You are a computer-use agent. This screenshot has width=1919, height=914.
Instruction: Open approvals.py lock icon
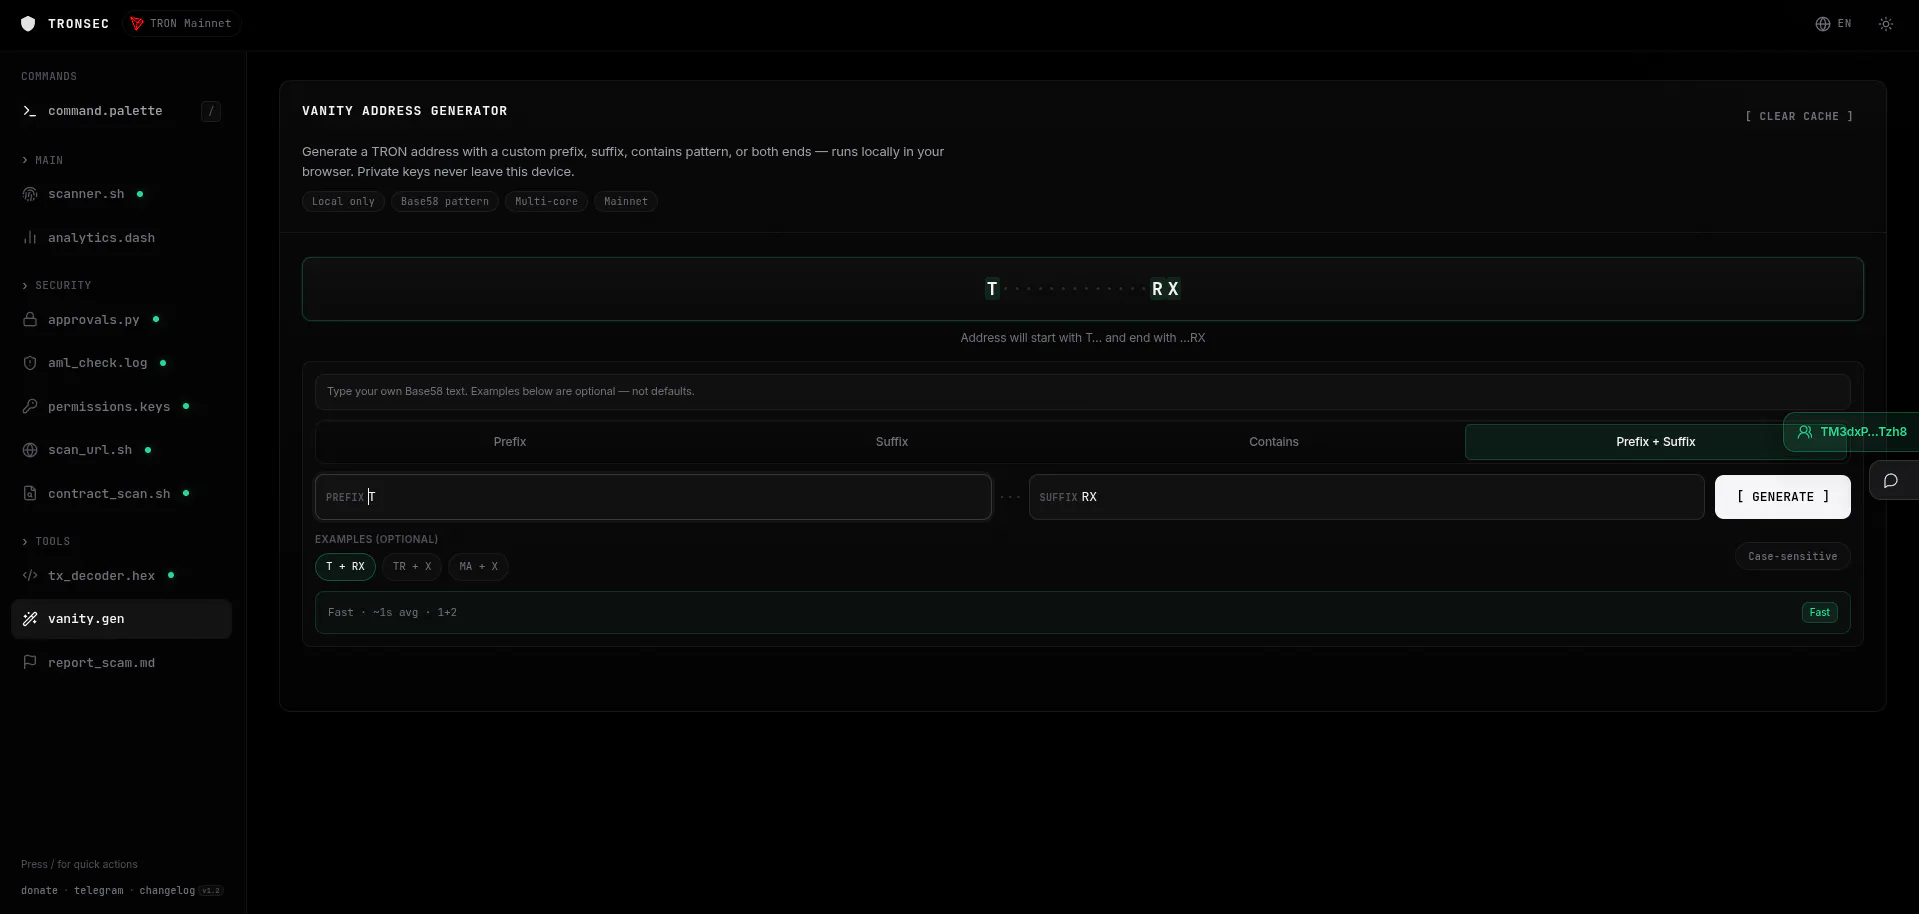tap(30, 320)
